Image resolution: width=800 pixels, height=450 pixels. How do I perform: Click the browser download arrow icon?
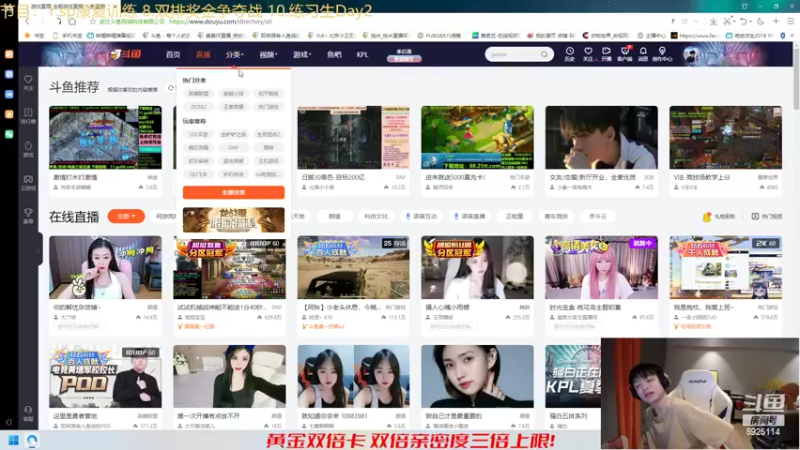pos(713,21)
